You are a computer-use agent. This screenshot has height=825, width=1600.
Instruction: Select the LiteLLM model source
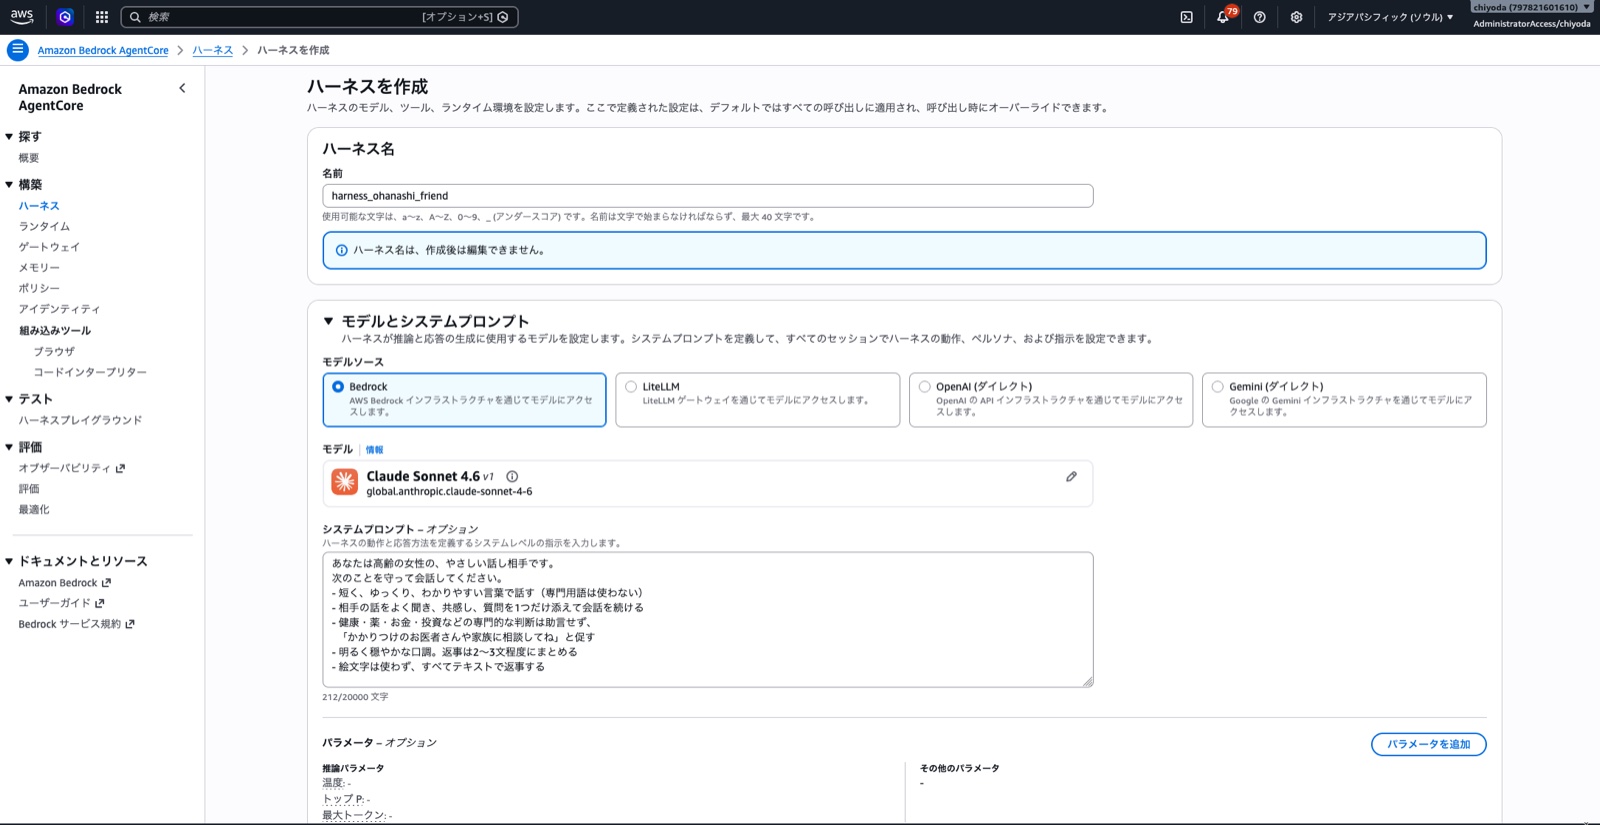pos(758,399)
